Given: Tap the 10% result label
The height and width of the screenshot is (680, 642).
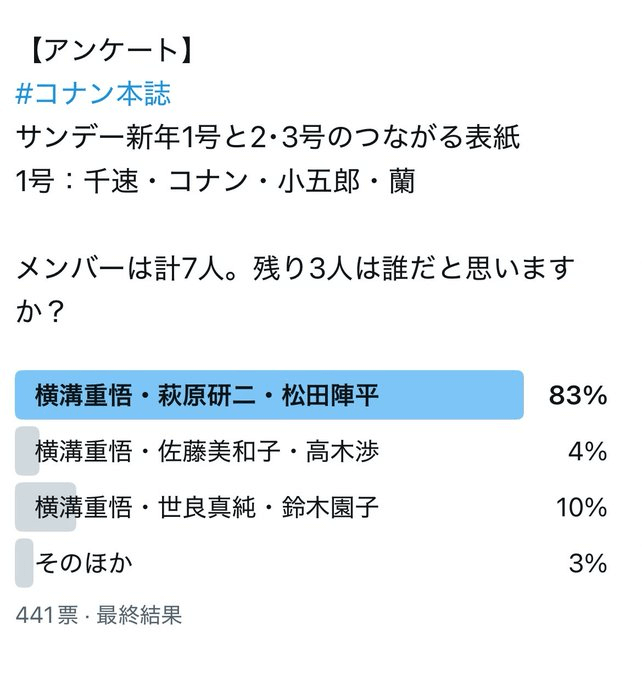Looking at the screenshot, I should click(x=581, y=507).
